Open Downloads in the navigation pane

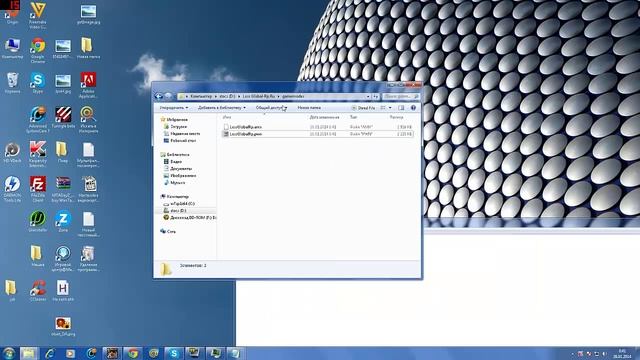click(x=176, y=127)
